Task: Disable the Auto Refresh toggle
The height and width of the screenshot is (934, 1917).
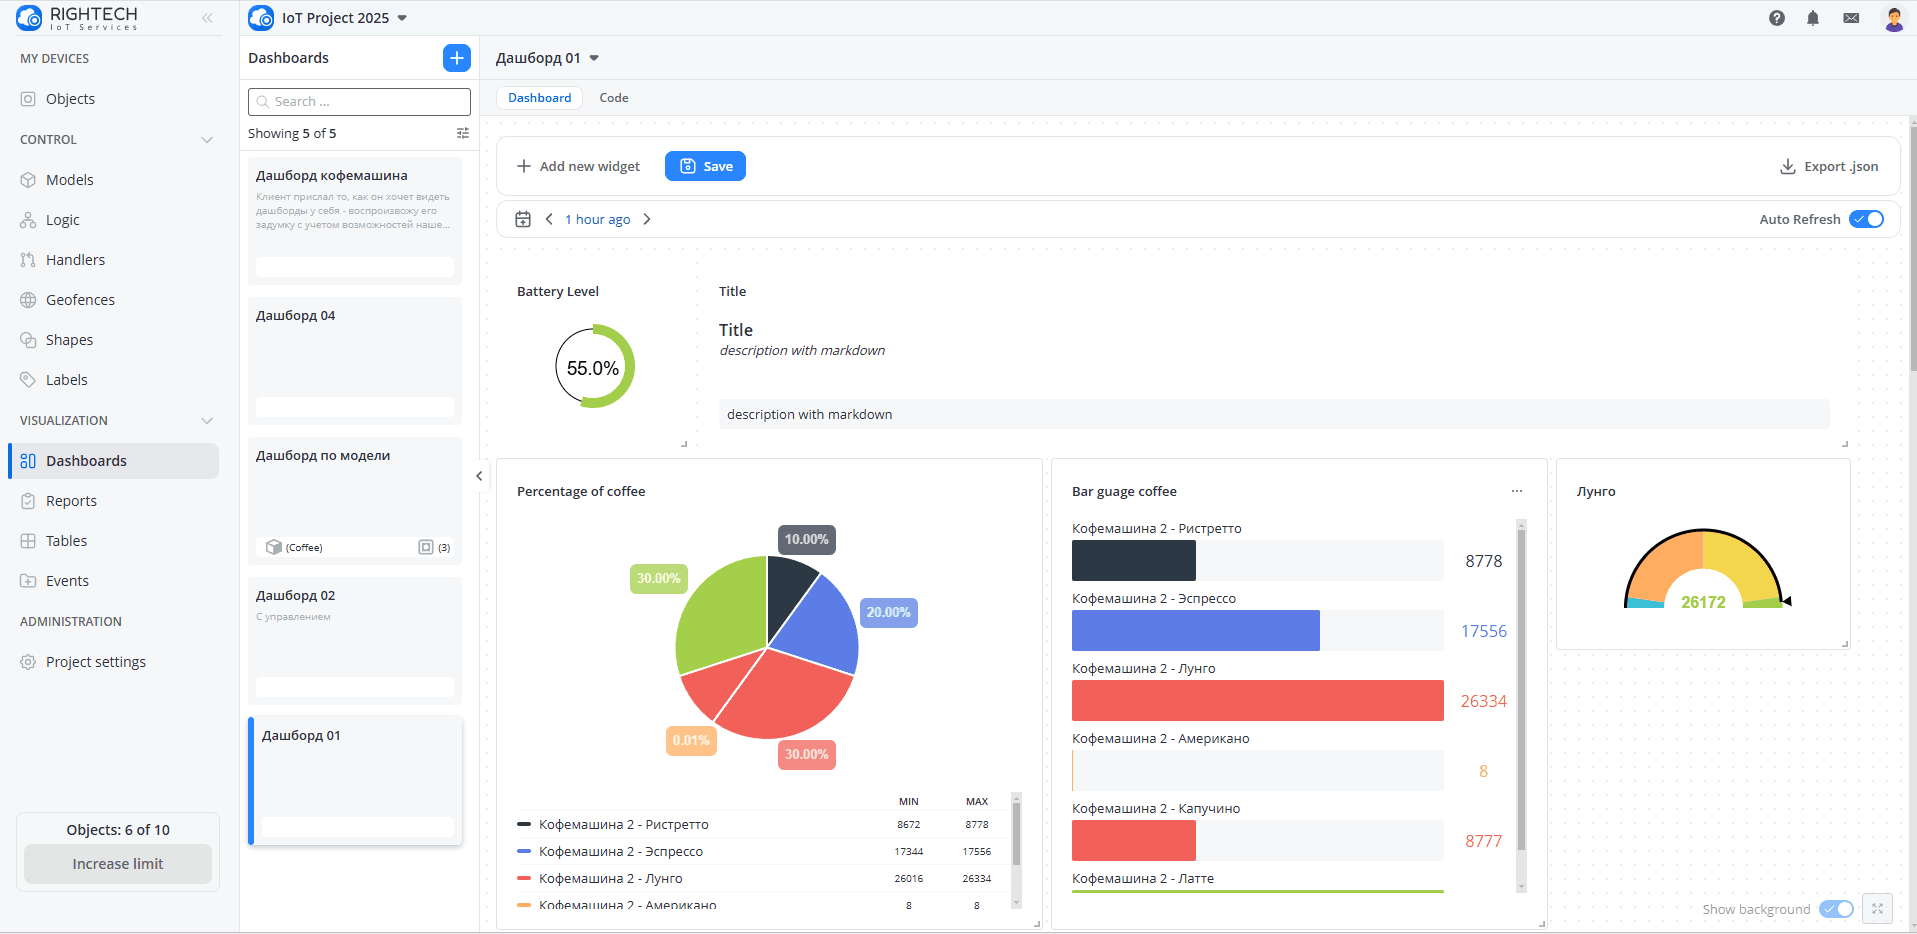Action: pyautogui.click(x=1866, y=219)
